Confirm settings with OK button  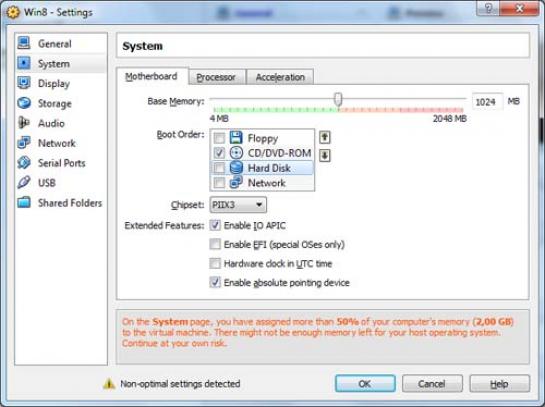coord(365,384)
